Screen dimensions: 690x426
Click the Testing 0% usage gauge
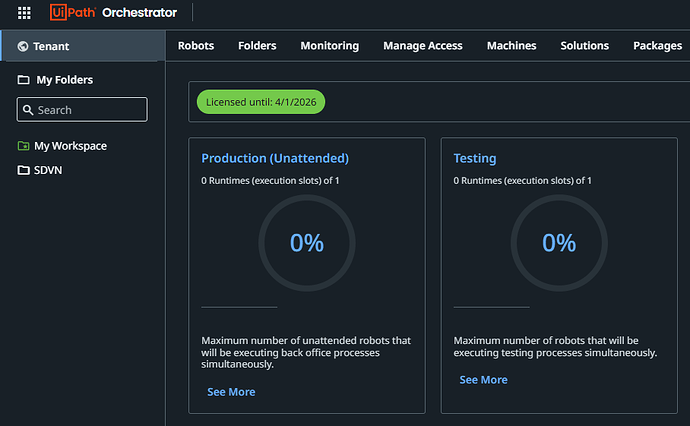tap(559, 243)
